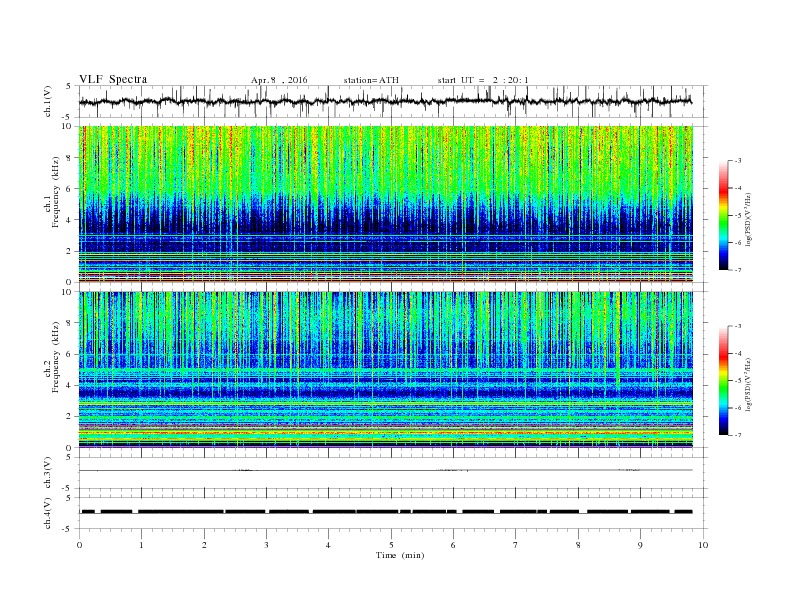
Task: Click the "station=ATH" header label
Action: click(371, 80)
